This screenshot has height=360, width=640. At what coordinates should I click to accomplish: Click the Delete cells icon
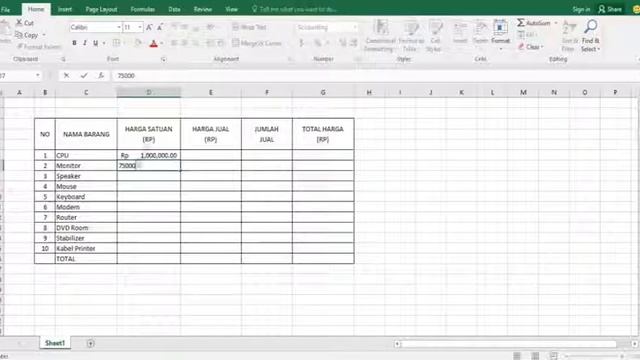click(481, 29)
